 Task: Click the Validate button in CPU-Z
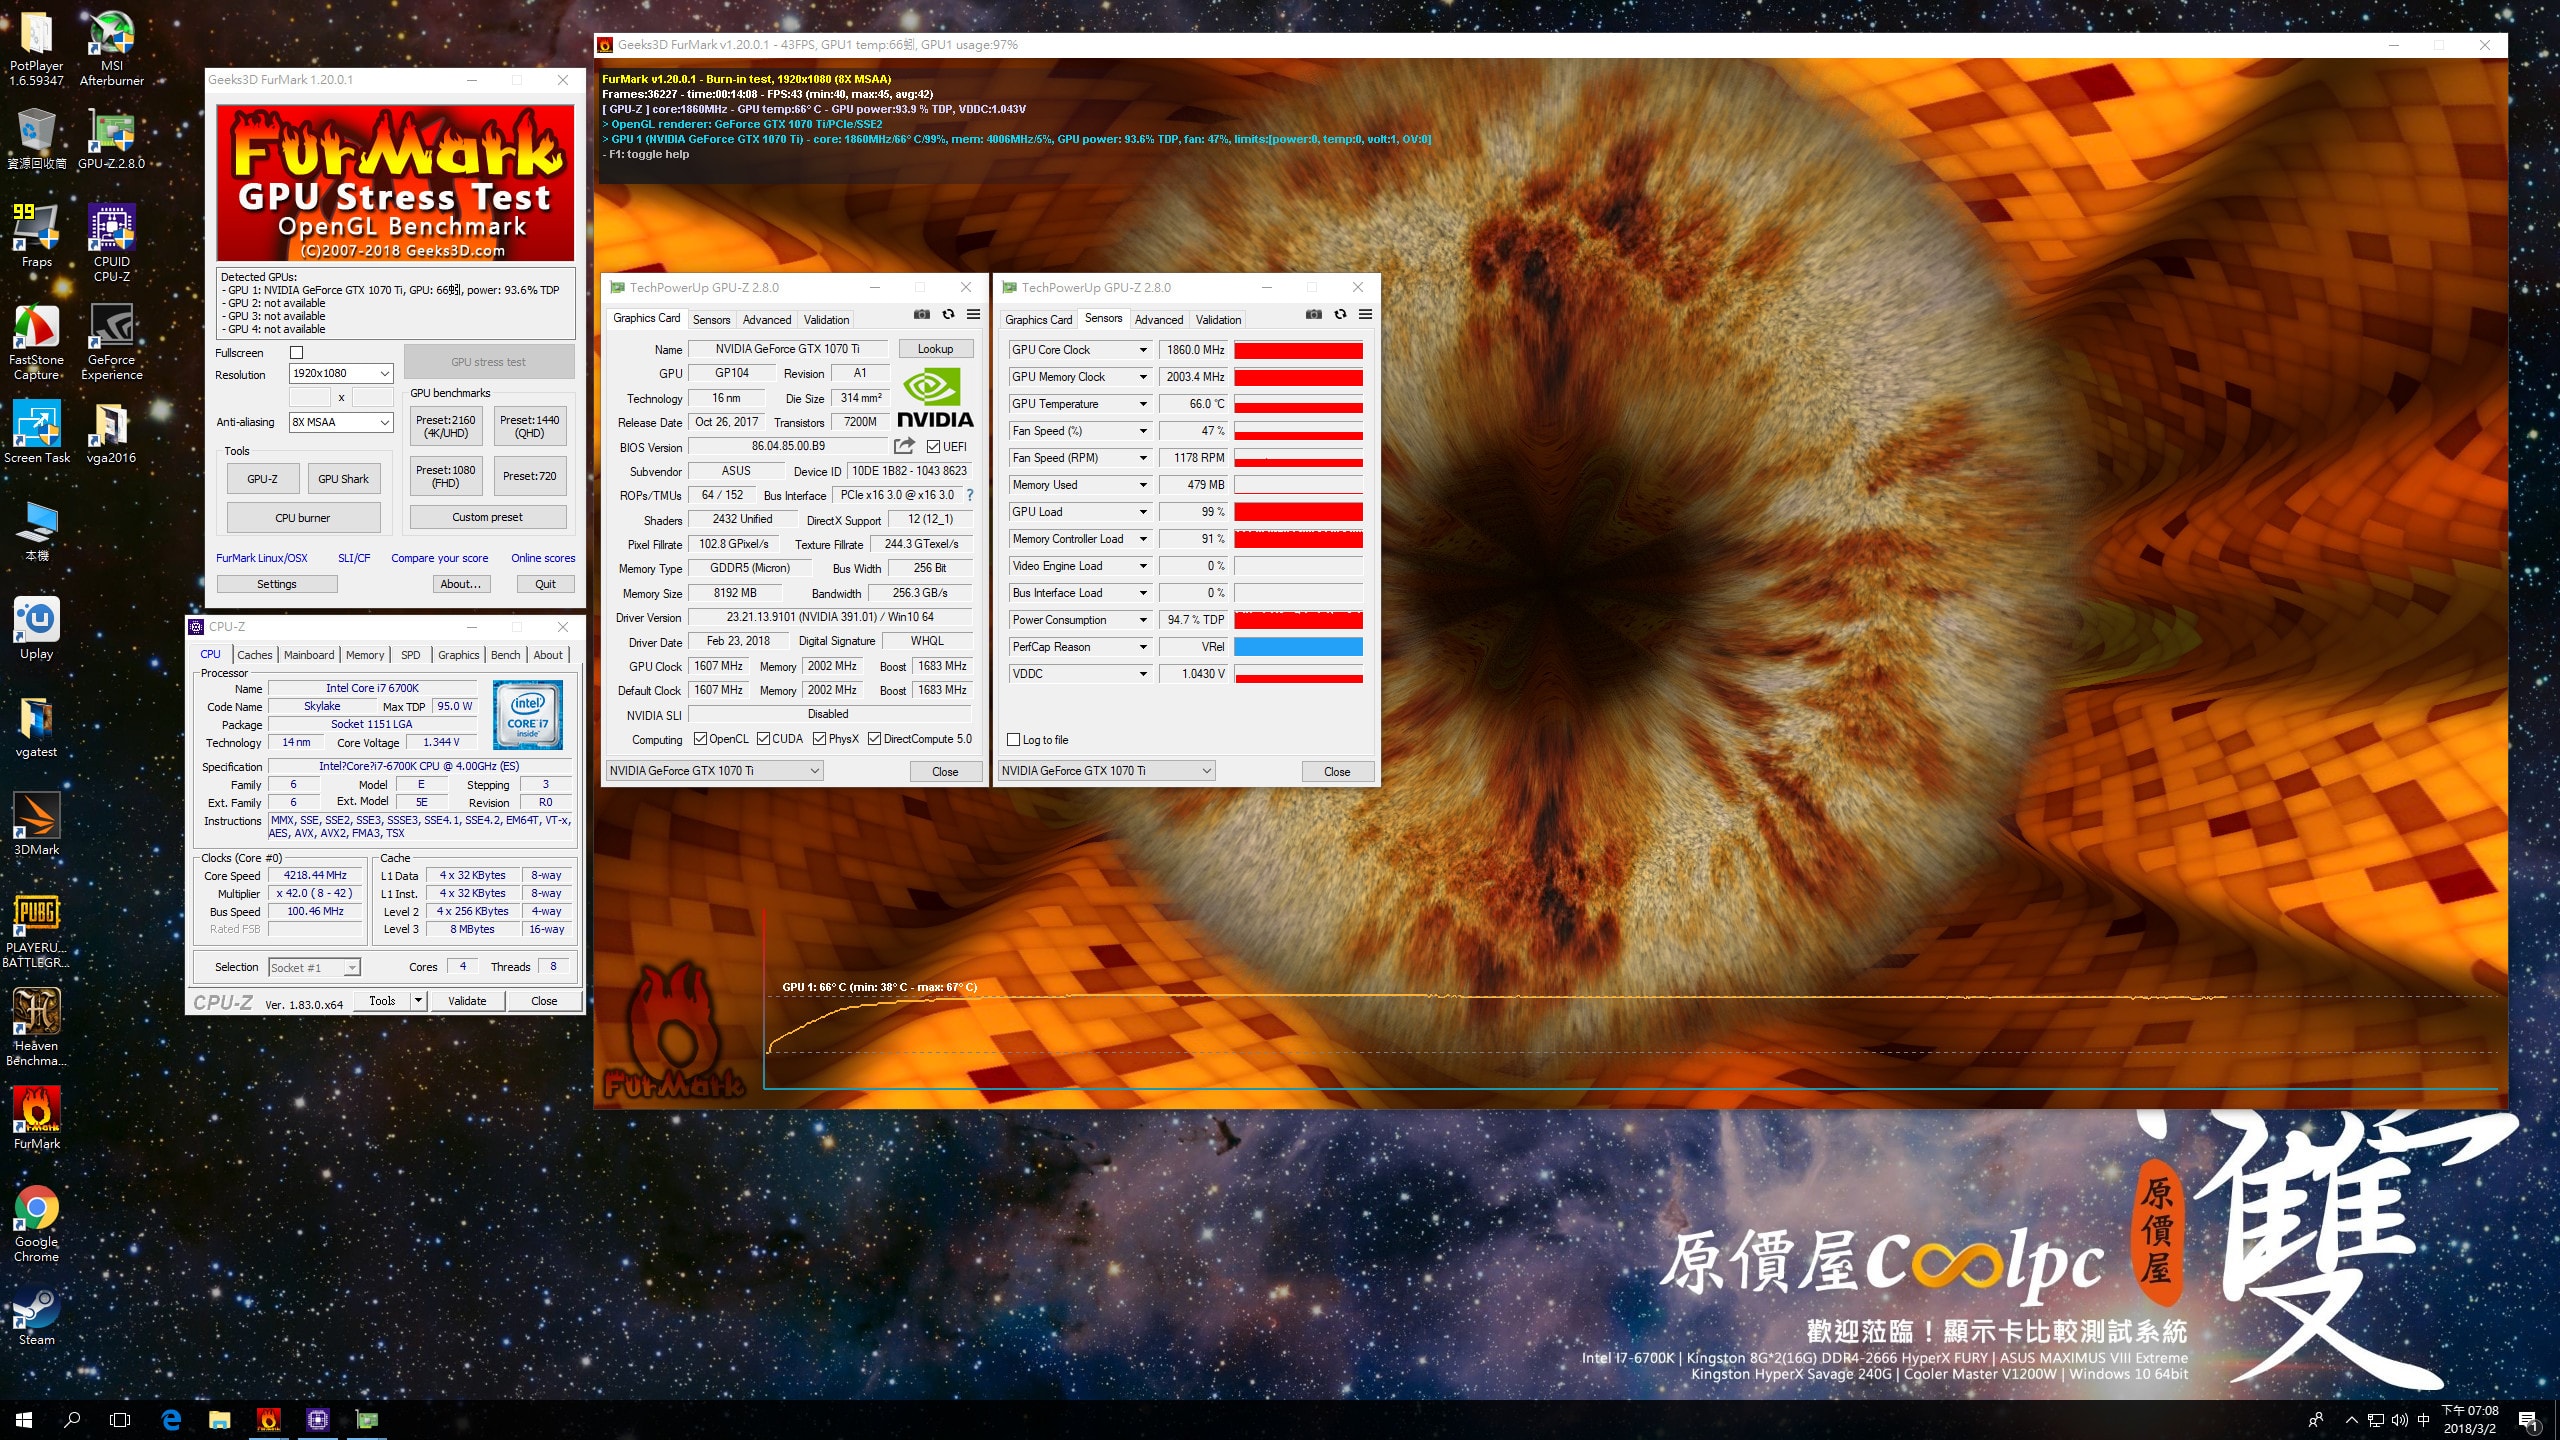(x=467, y=1000)
